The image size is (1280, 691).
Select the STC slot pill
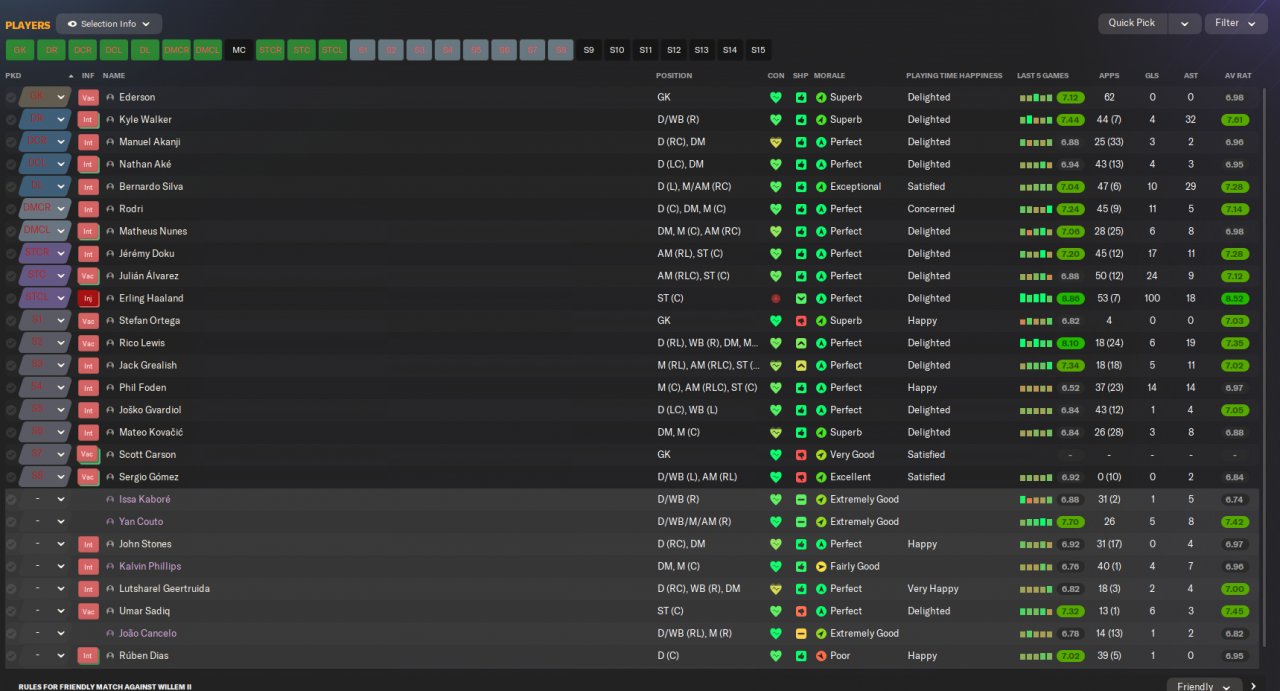[x=301, y=50]
